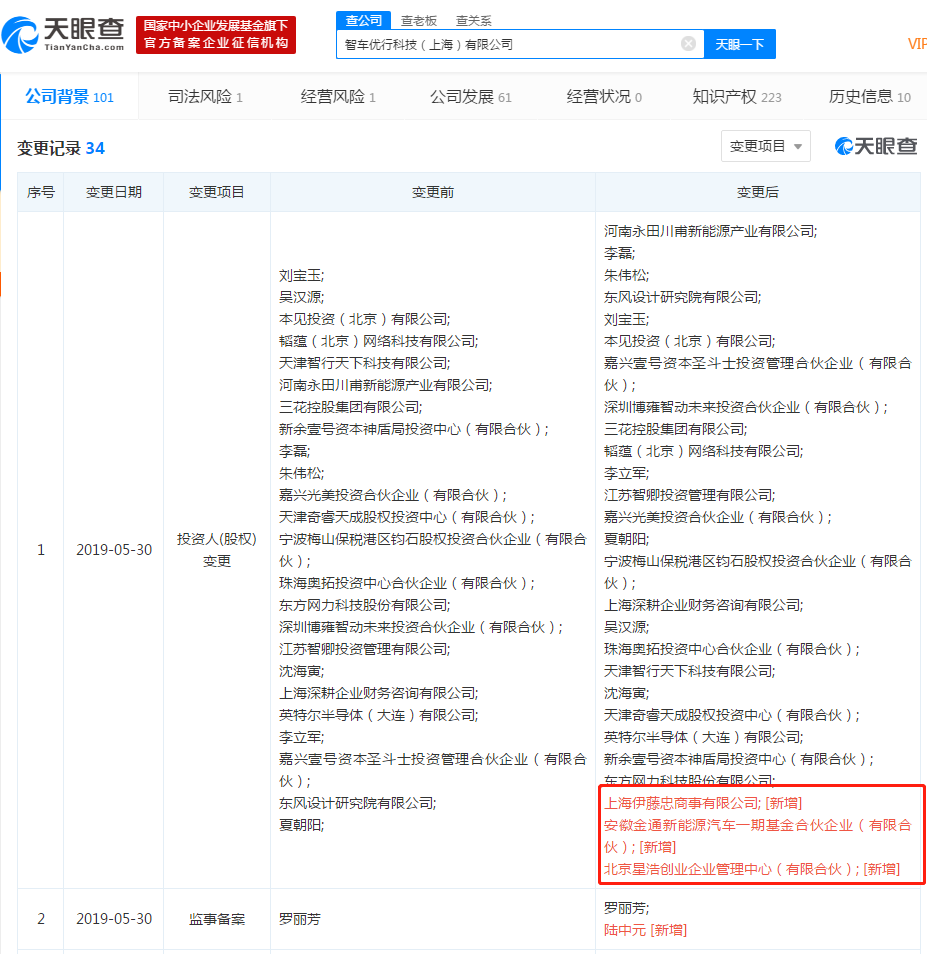
Task: Click 投资人(股权)变更 cell in row 1
Action: 217,550
